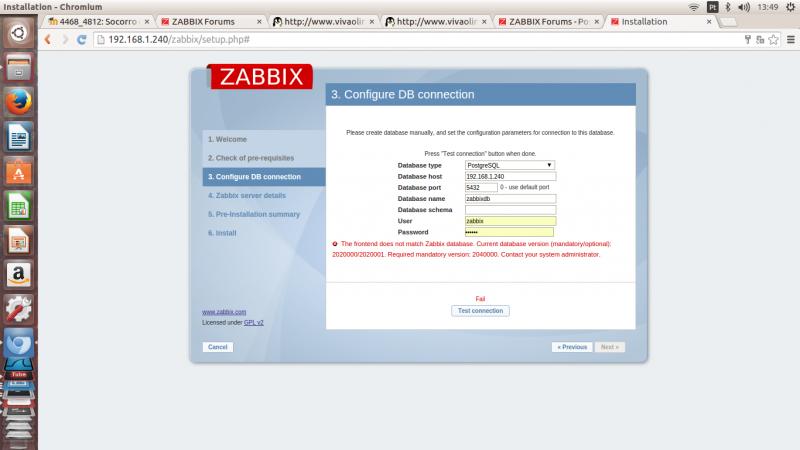
Task: Open a new browser tab
Action: [x=728, y=21]
